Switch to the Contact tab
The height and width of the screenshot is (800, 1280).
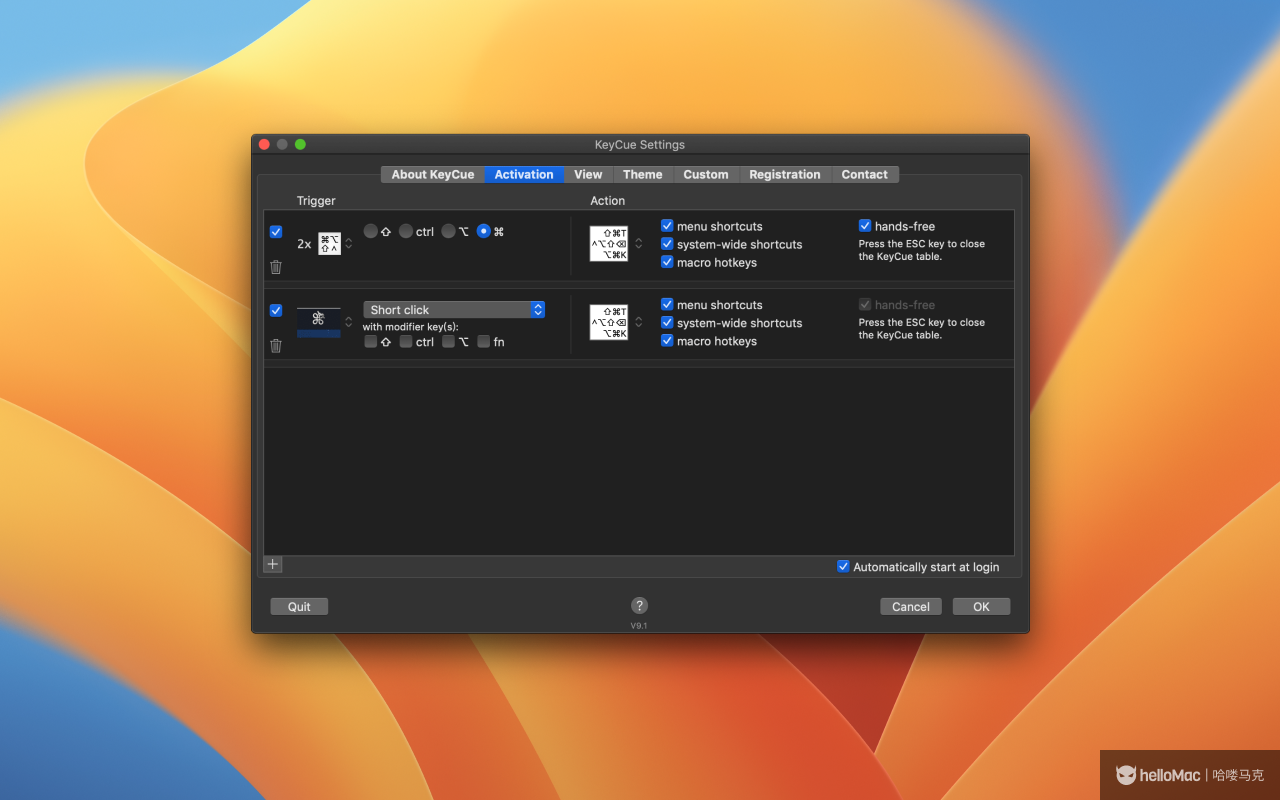tap(865, 174)
